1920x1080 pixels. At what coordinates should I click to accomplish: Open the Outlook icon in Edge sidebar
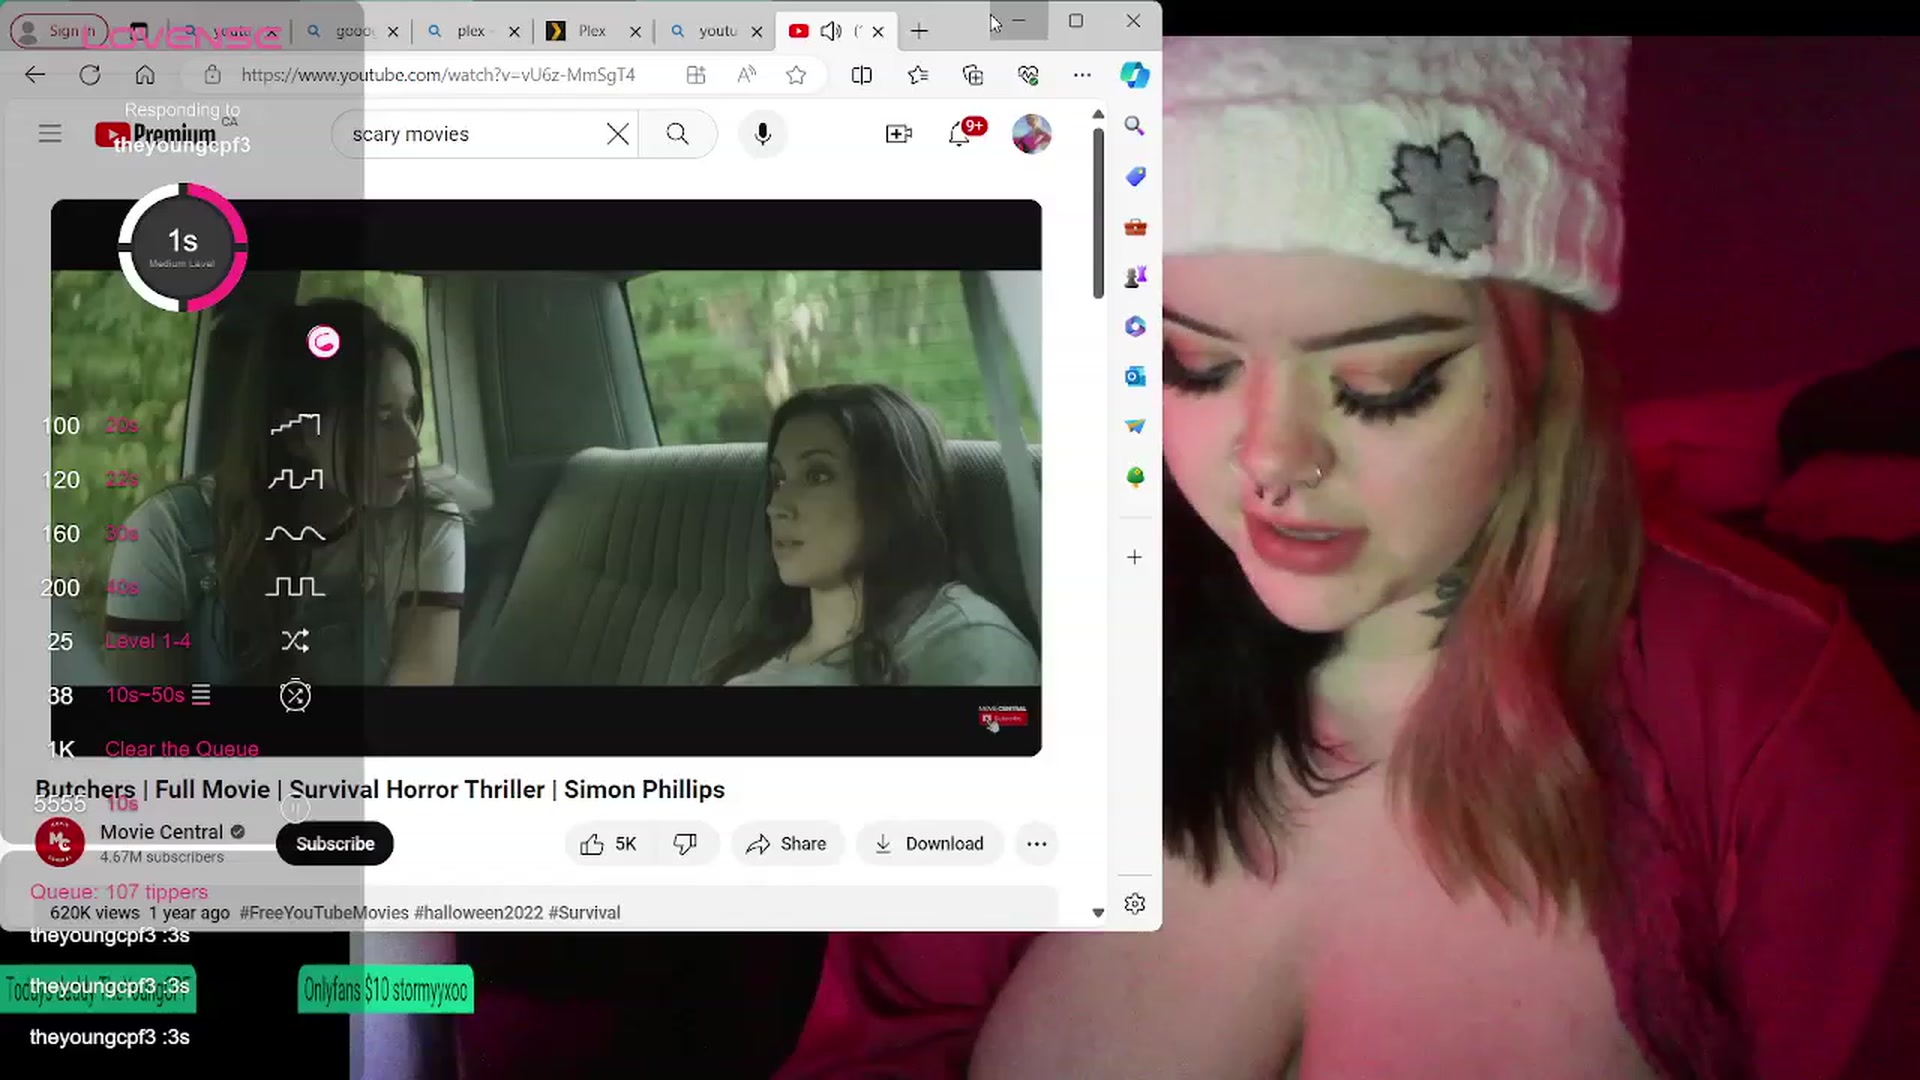pyautogui.click(x=1134, y=377)
